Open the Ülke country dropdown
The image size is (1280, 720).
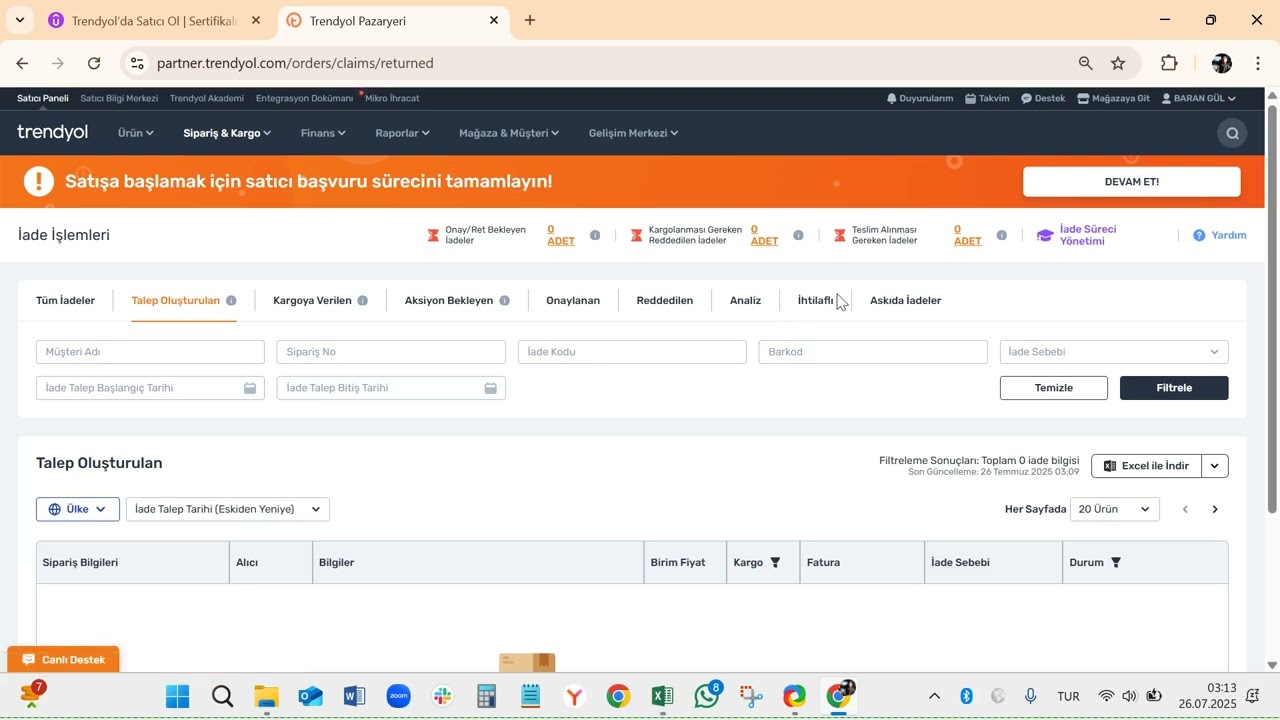(x=78, y=510)
